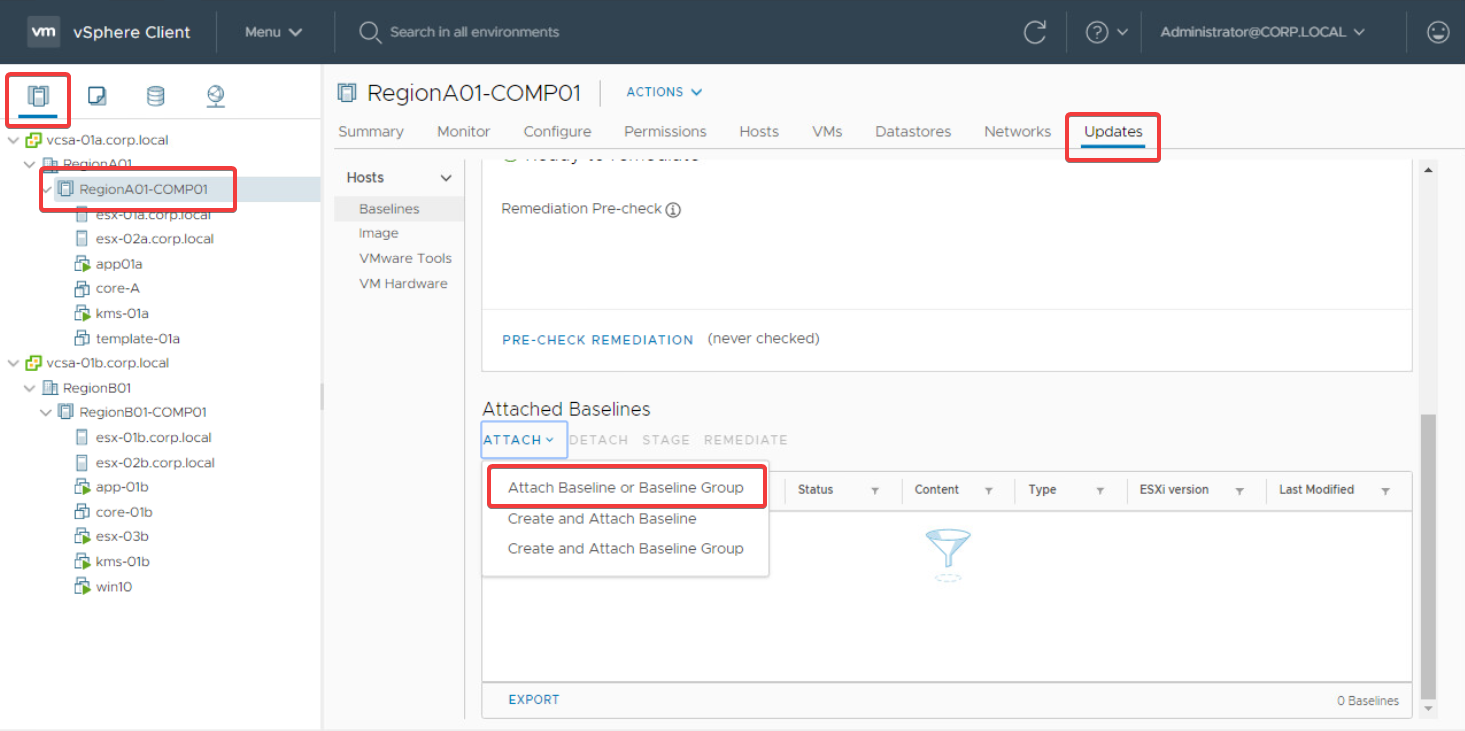Collapse the Hosts section in Updates sidebar

click(446, 178)
